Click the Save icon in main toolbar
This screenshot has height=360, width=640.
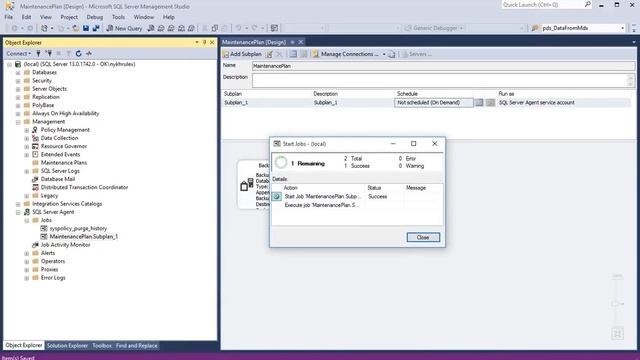pyautogui.click(x=86, y=28)
